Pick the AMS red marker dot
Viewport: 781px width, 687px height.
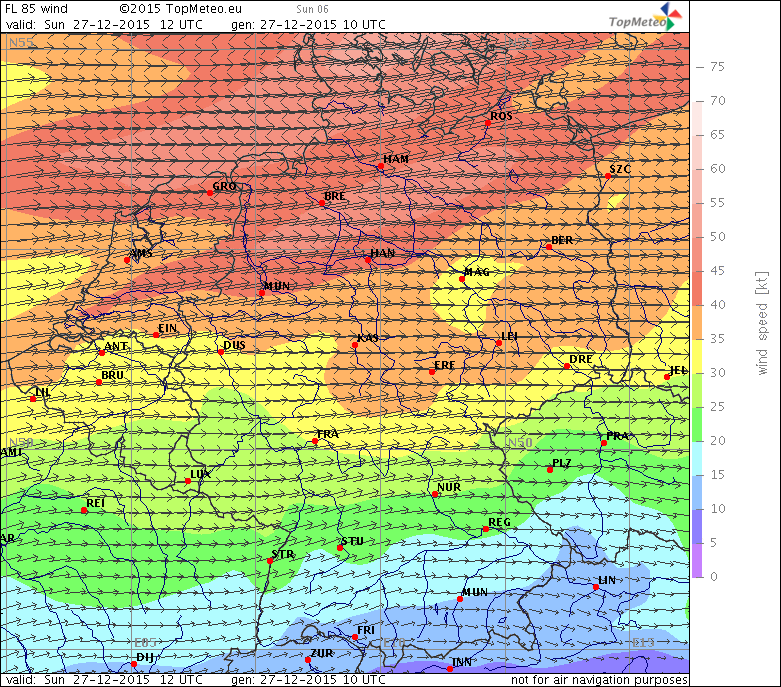[x=127, y=260]
